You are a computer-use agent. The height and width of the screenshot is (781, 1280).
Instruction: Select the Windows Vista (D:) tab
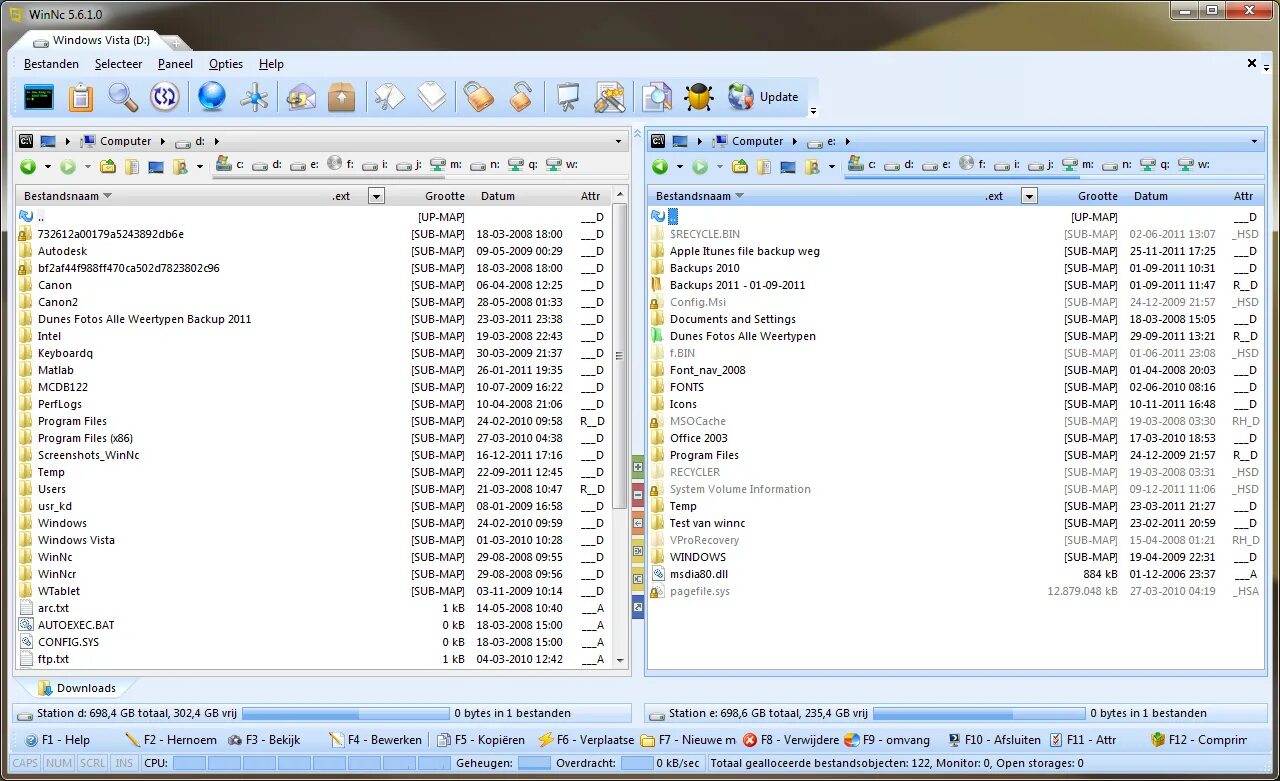point(93,41)
